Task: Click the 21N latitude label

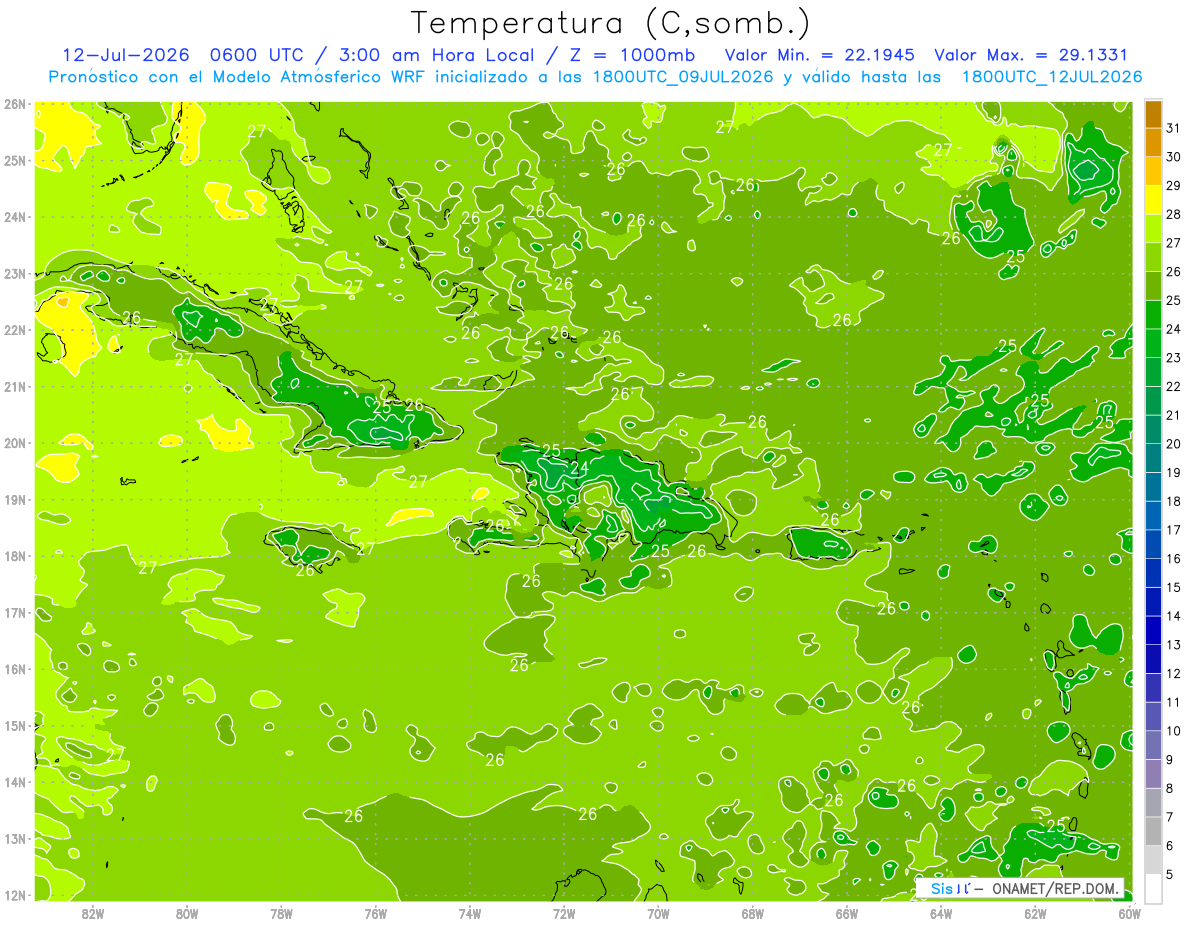Action: click(14, 387)
